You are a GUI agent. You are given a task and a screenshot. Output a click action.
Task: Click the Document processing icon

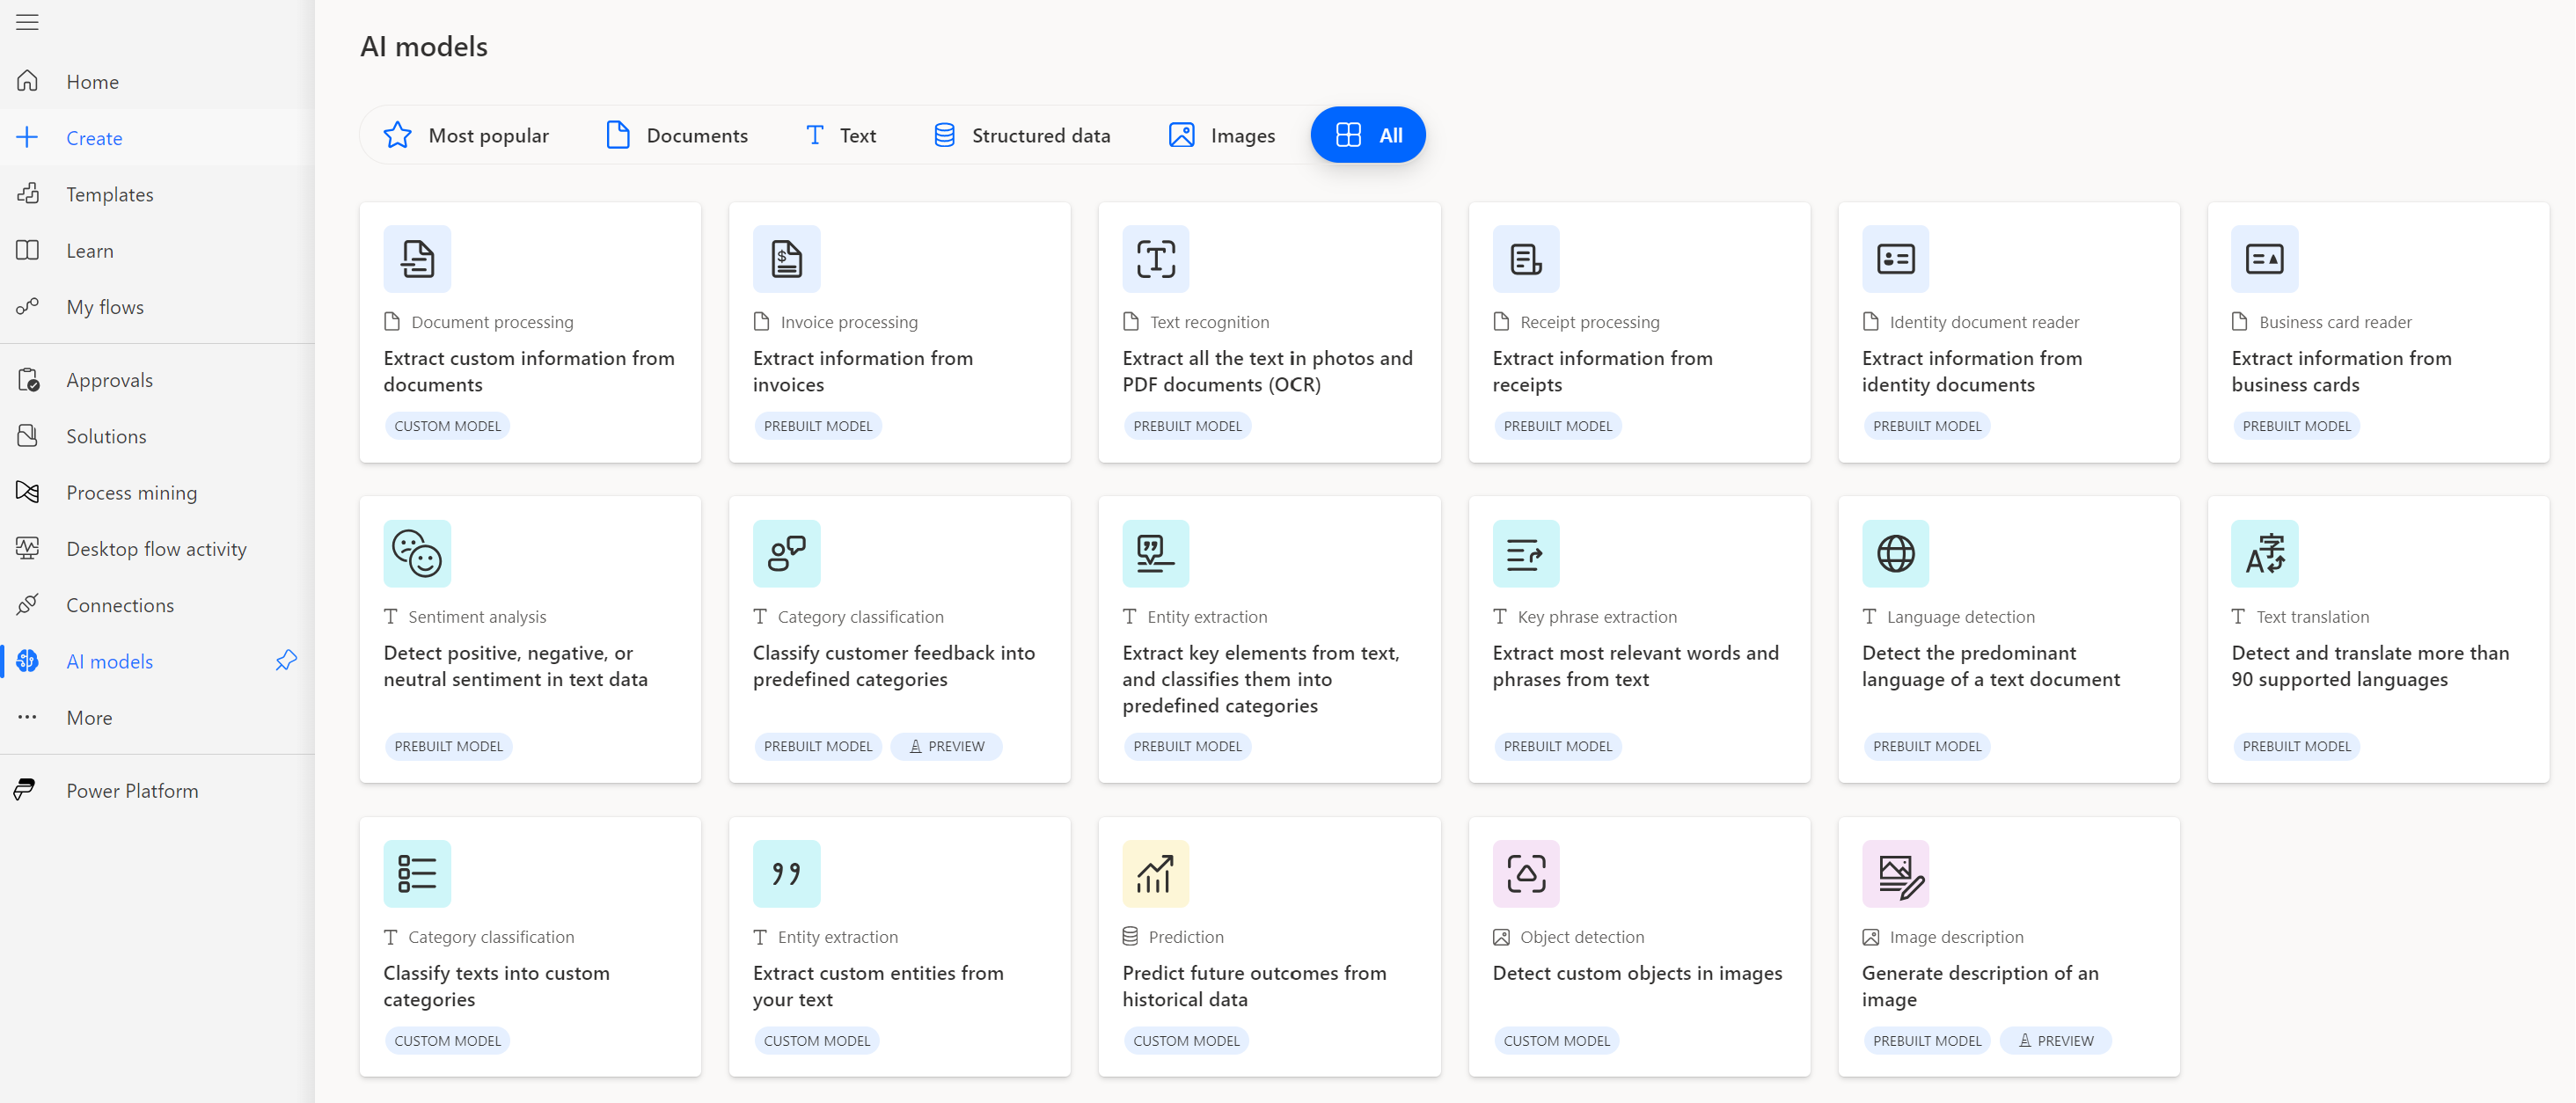417,256
